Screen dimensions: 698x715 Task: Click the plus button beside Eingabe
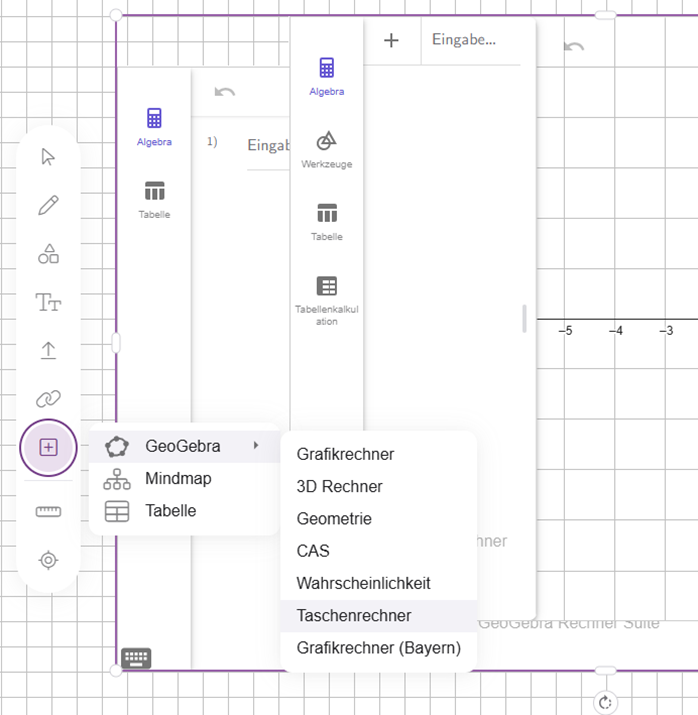(391, 41)
